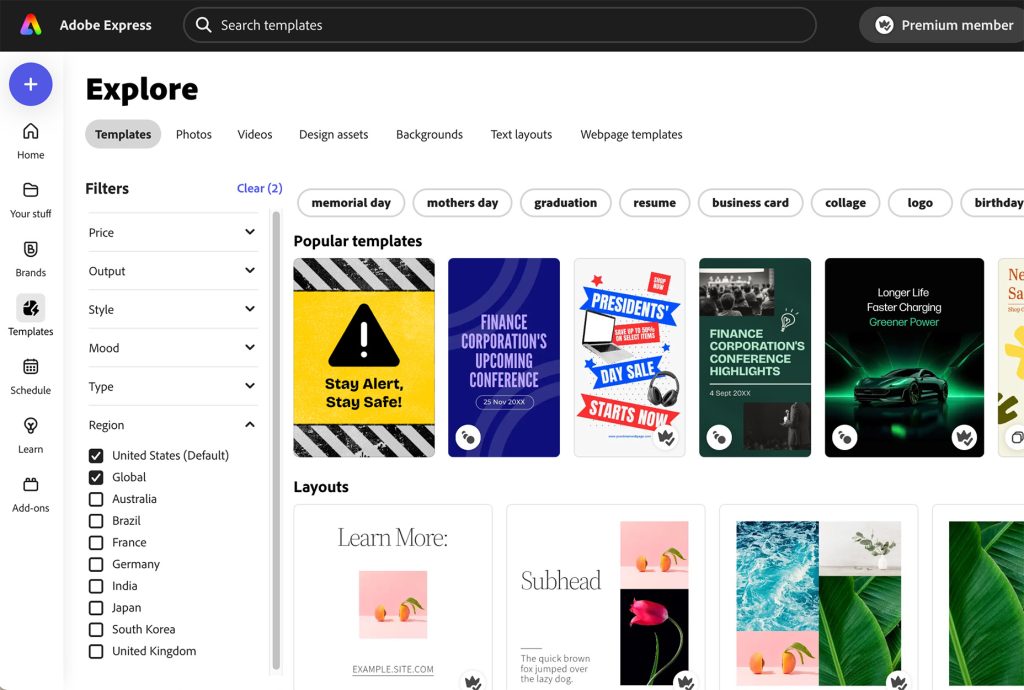This screenshot has height=690, width=1024.
Task: Check the Japan region checkbox
Action: pyautogui.click(x=96, y=608)
